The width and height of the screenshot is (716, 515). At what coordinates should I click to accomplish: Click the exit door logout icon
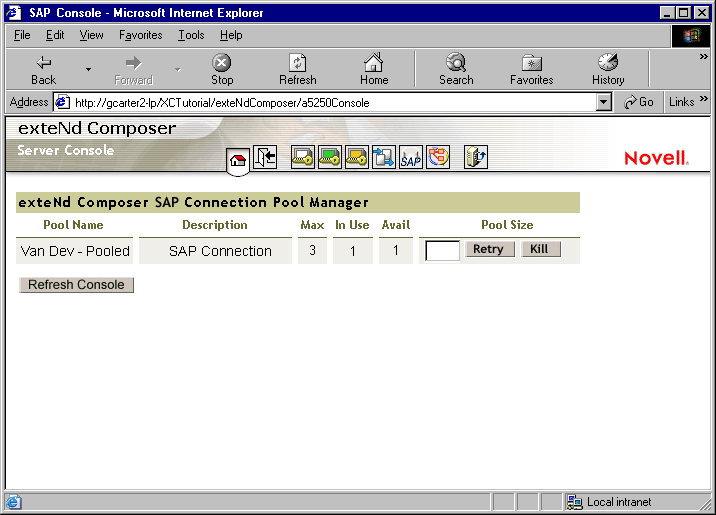tap(265, 157)
